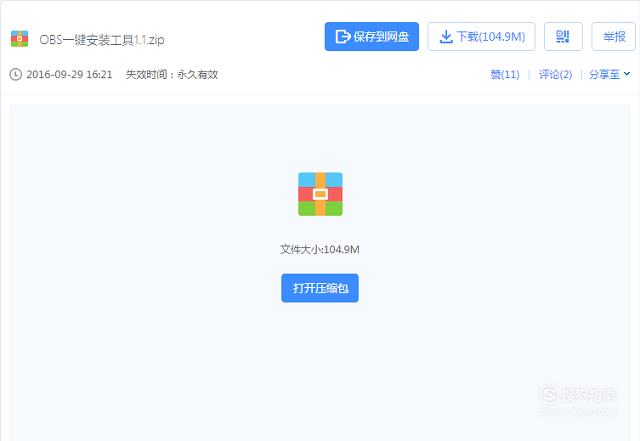This screenshot has height=441, width=640.
Task: Click the 失效时间：永久有效 text
Action: coord(172,74)
